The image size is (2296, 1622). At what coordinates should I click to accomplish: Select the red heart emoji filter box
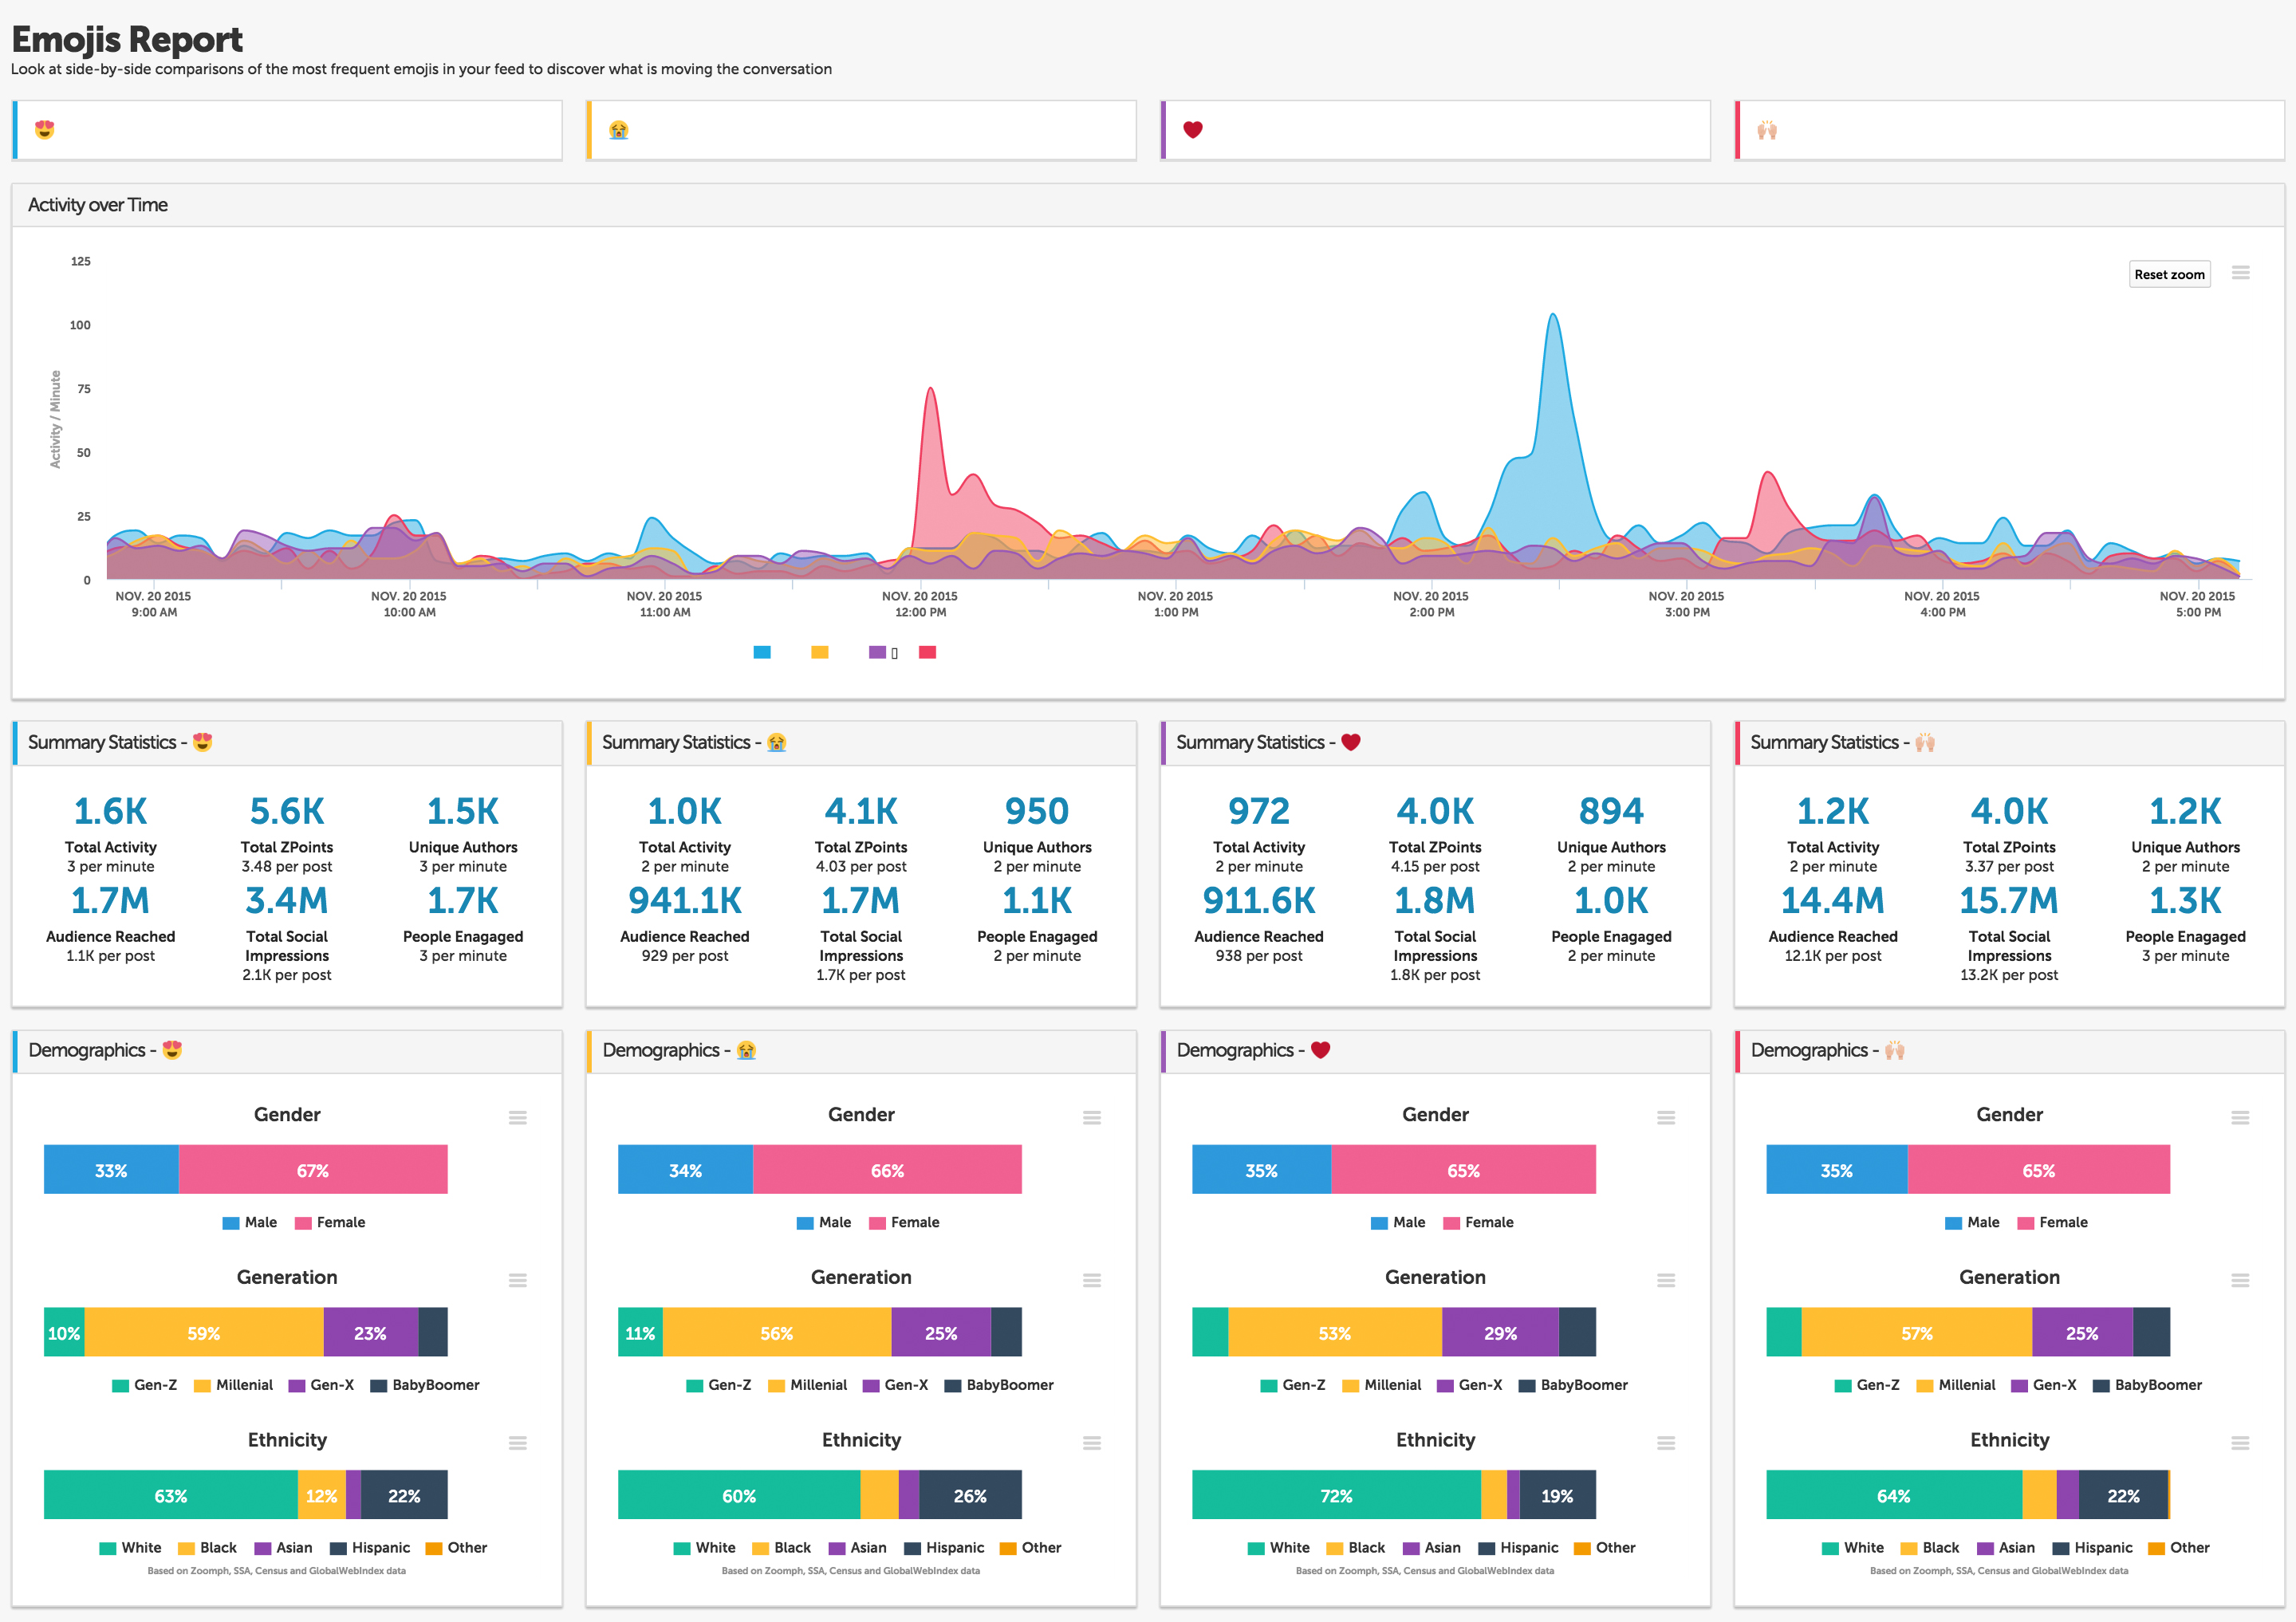(x=1435, y=130)
